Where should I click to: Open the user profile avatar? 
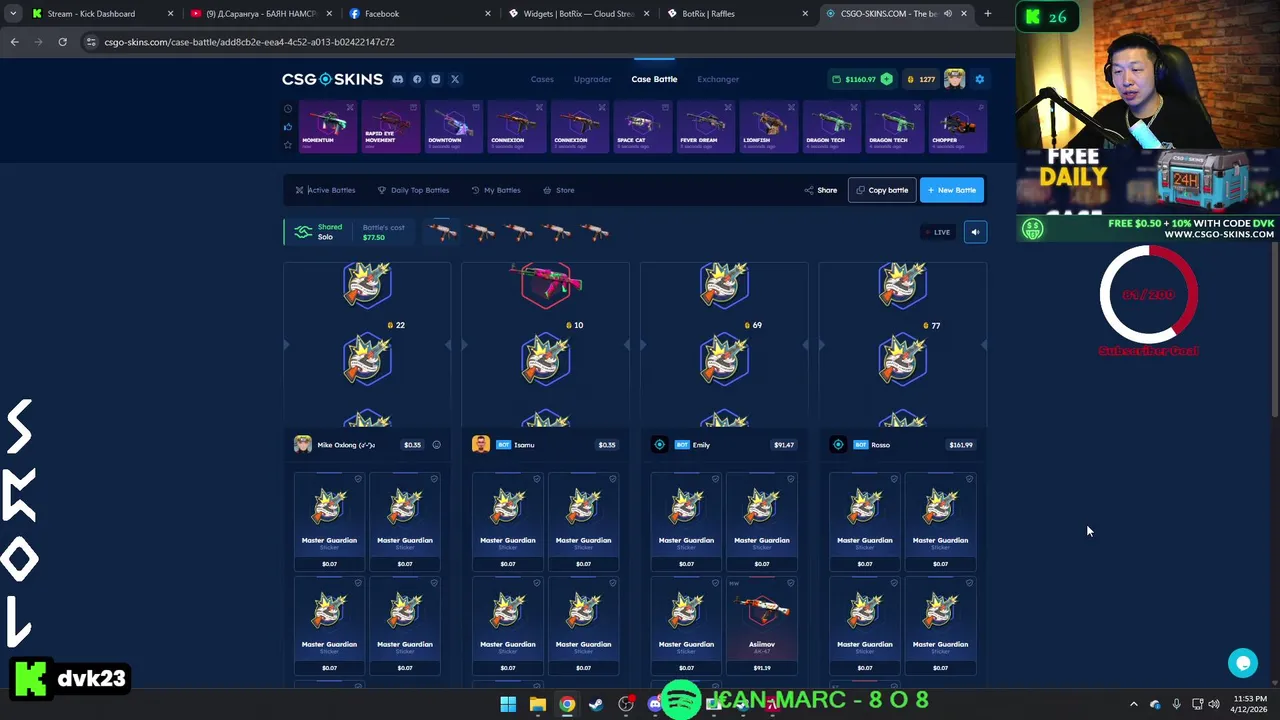[954, 79]
